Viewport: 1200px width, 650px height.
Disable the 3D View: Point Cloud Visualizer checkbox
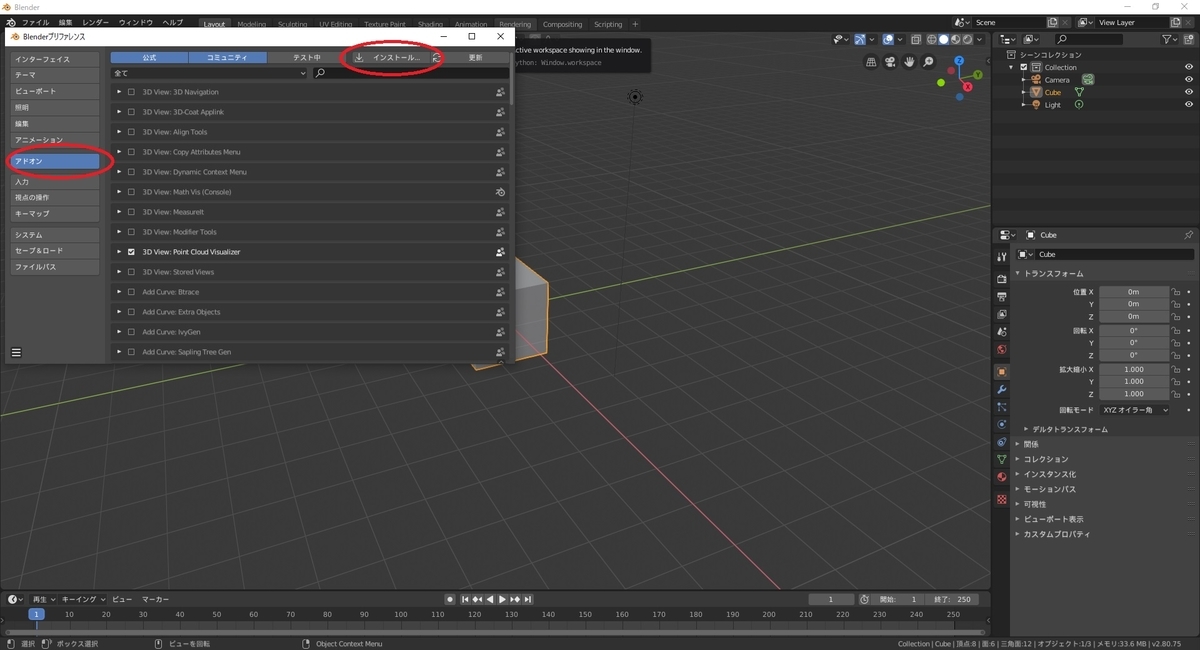[131, 252]
